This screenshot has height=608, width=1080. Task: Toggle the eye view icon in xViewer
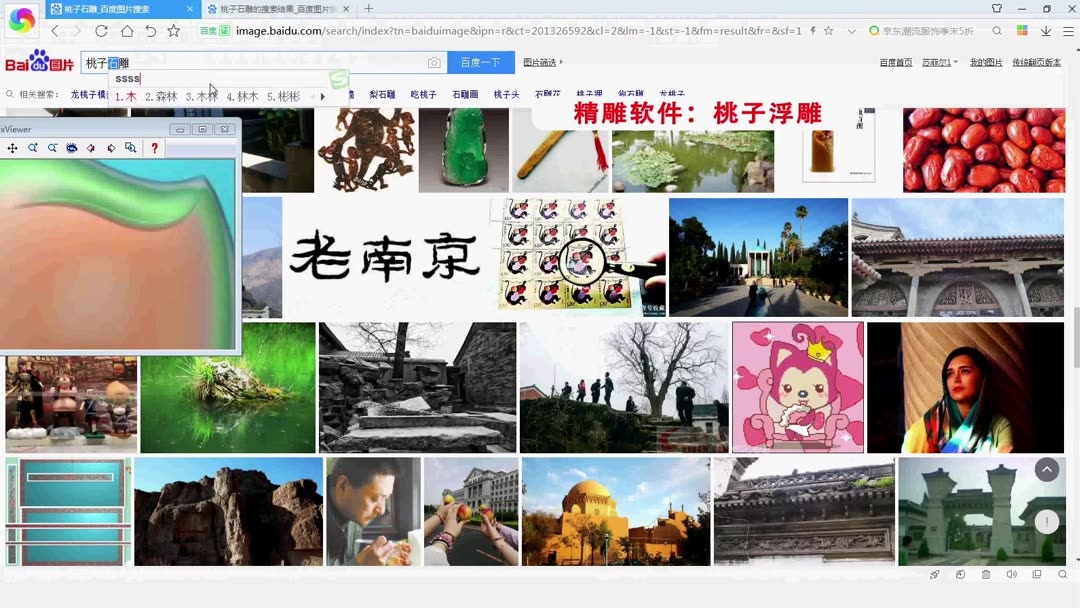point(72,147)
